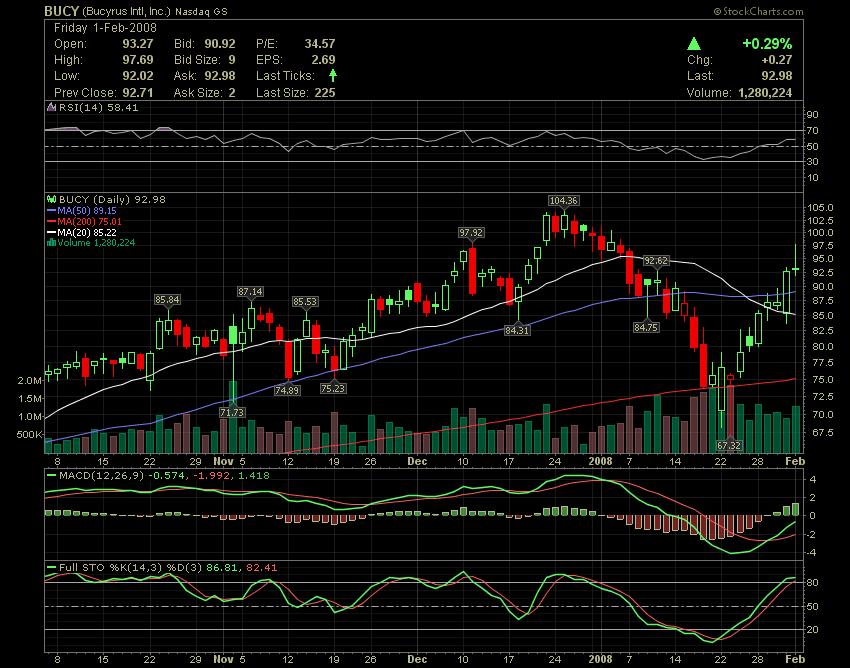
Task: Click the MA(20) 85.22 legend text
Action: click(87, 233)
